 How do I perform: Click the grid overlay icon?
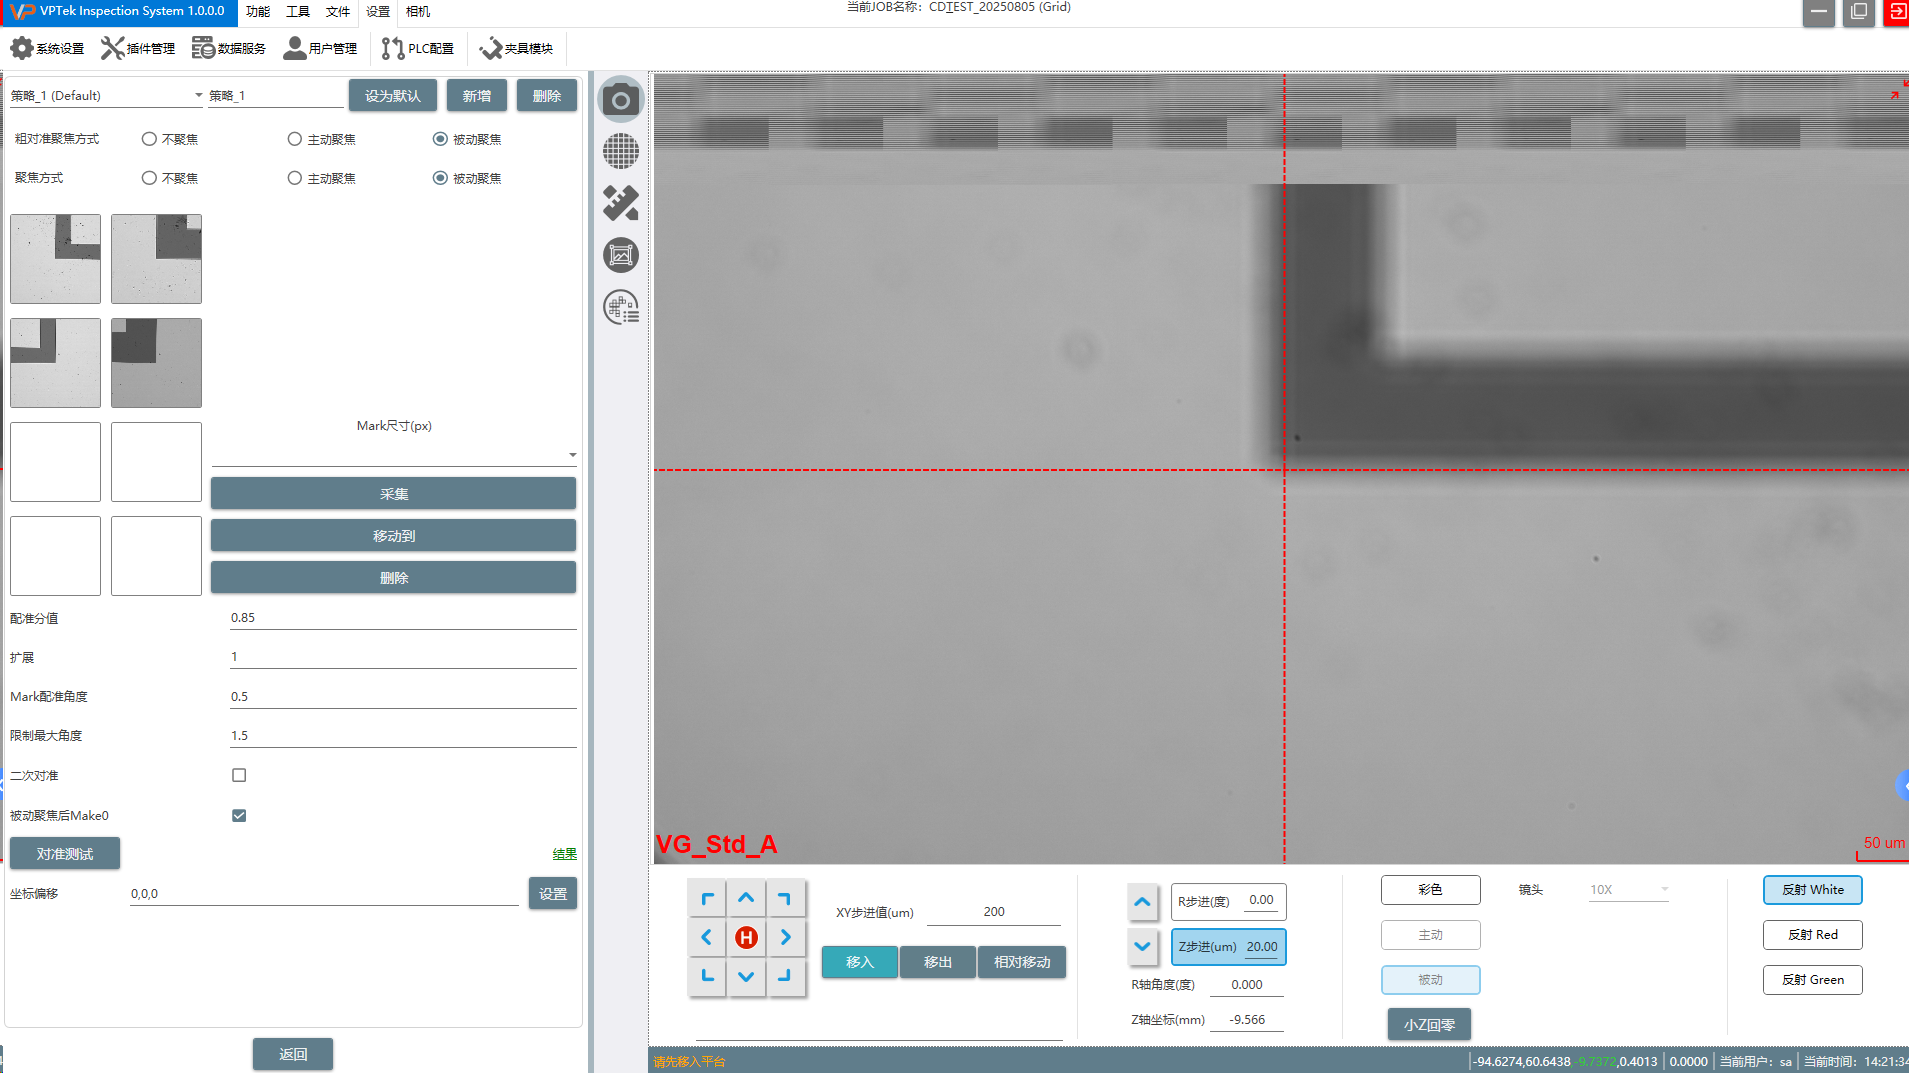[620, 152]
